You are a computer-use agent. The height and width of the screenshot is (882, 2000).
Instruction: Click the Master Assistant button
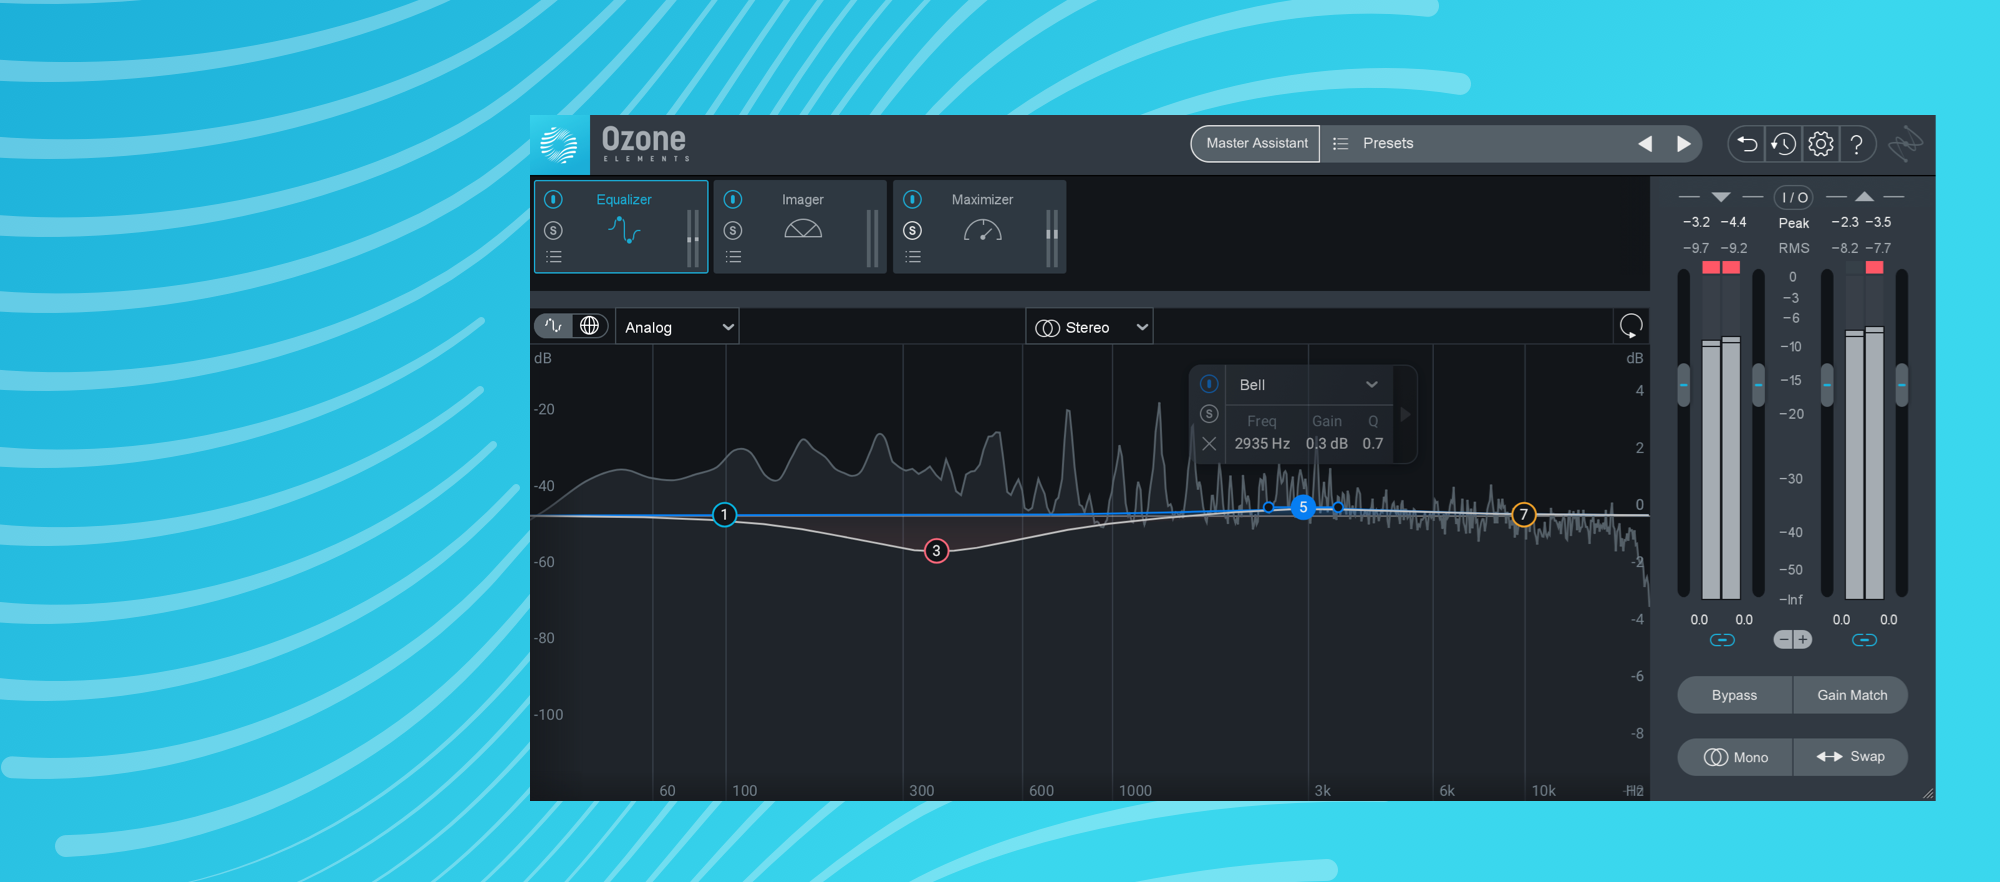[x=1256, y=143]
